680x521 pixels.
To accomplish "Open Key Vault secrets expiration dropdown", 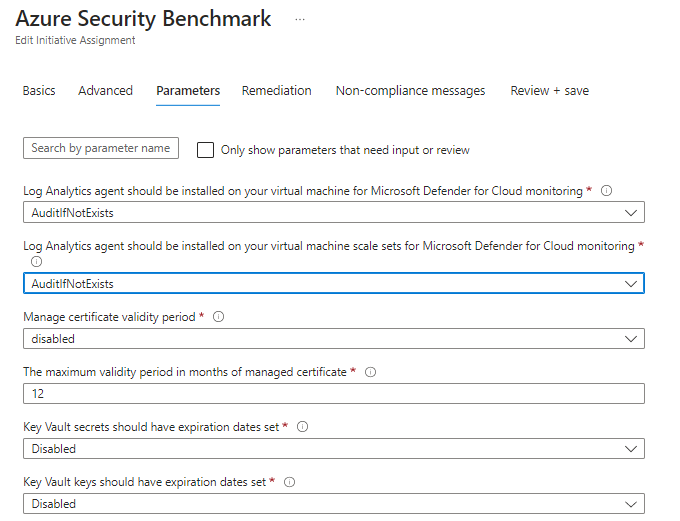I will coord(333,449).
